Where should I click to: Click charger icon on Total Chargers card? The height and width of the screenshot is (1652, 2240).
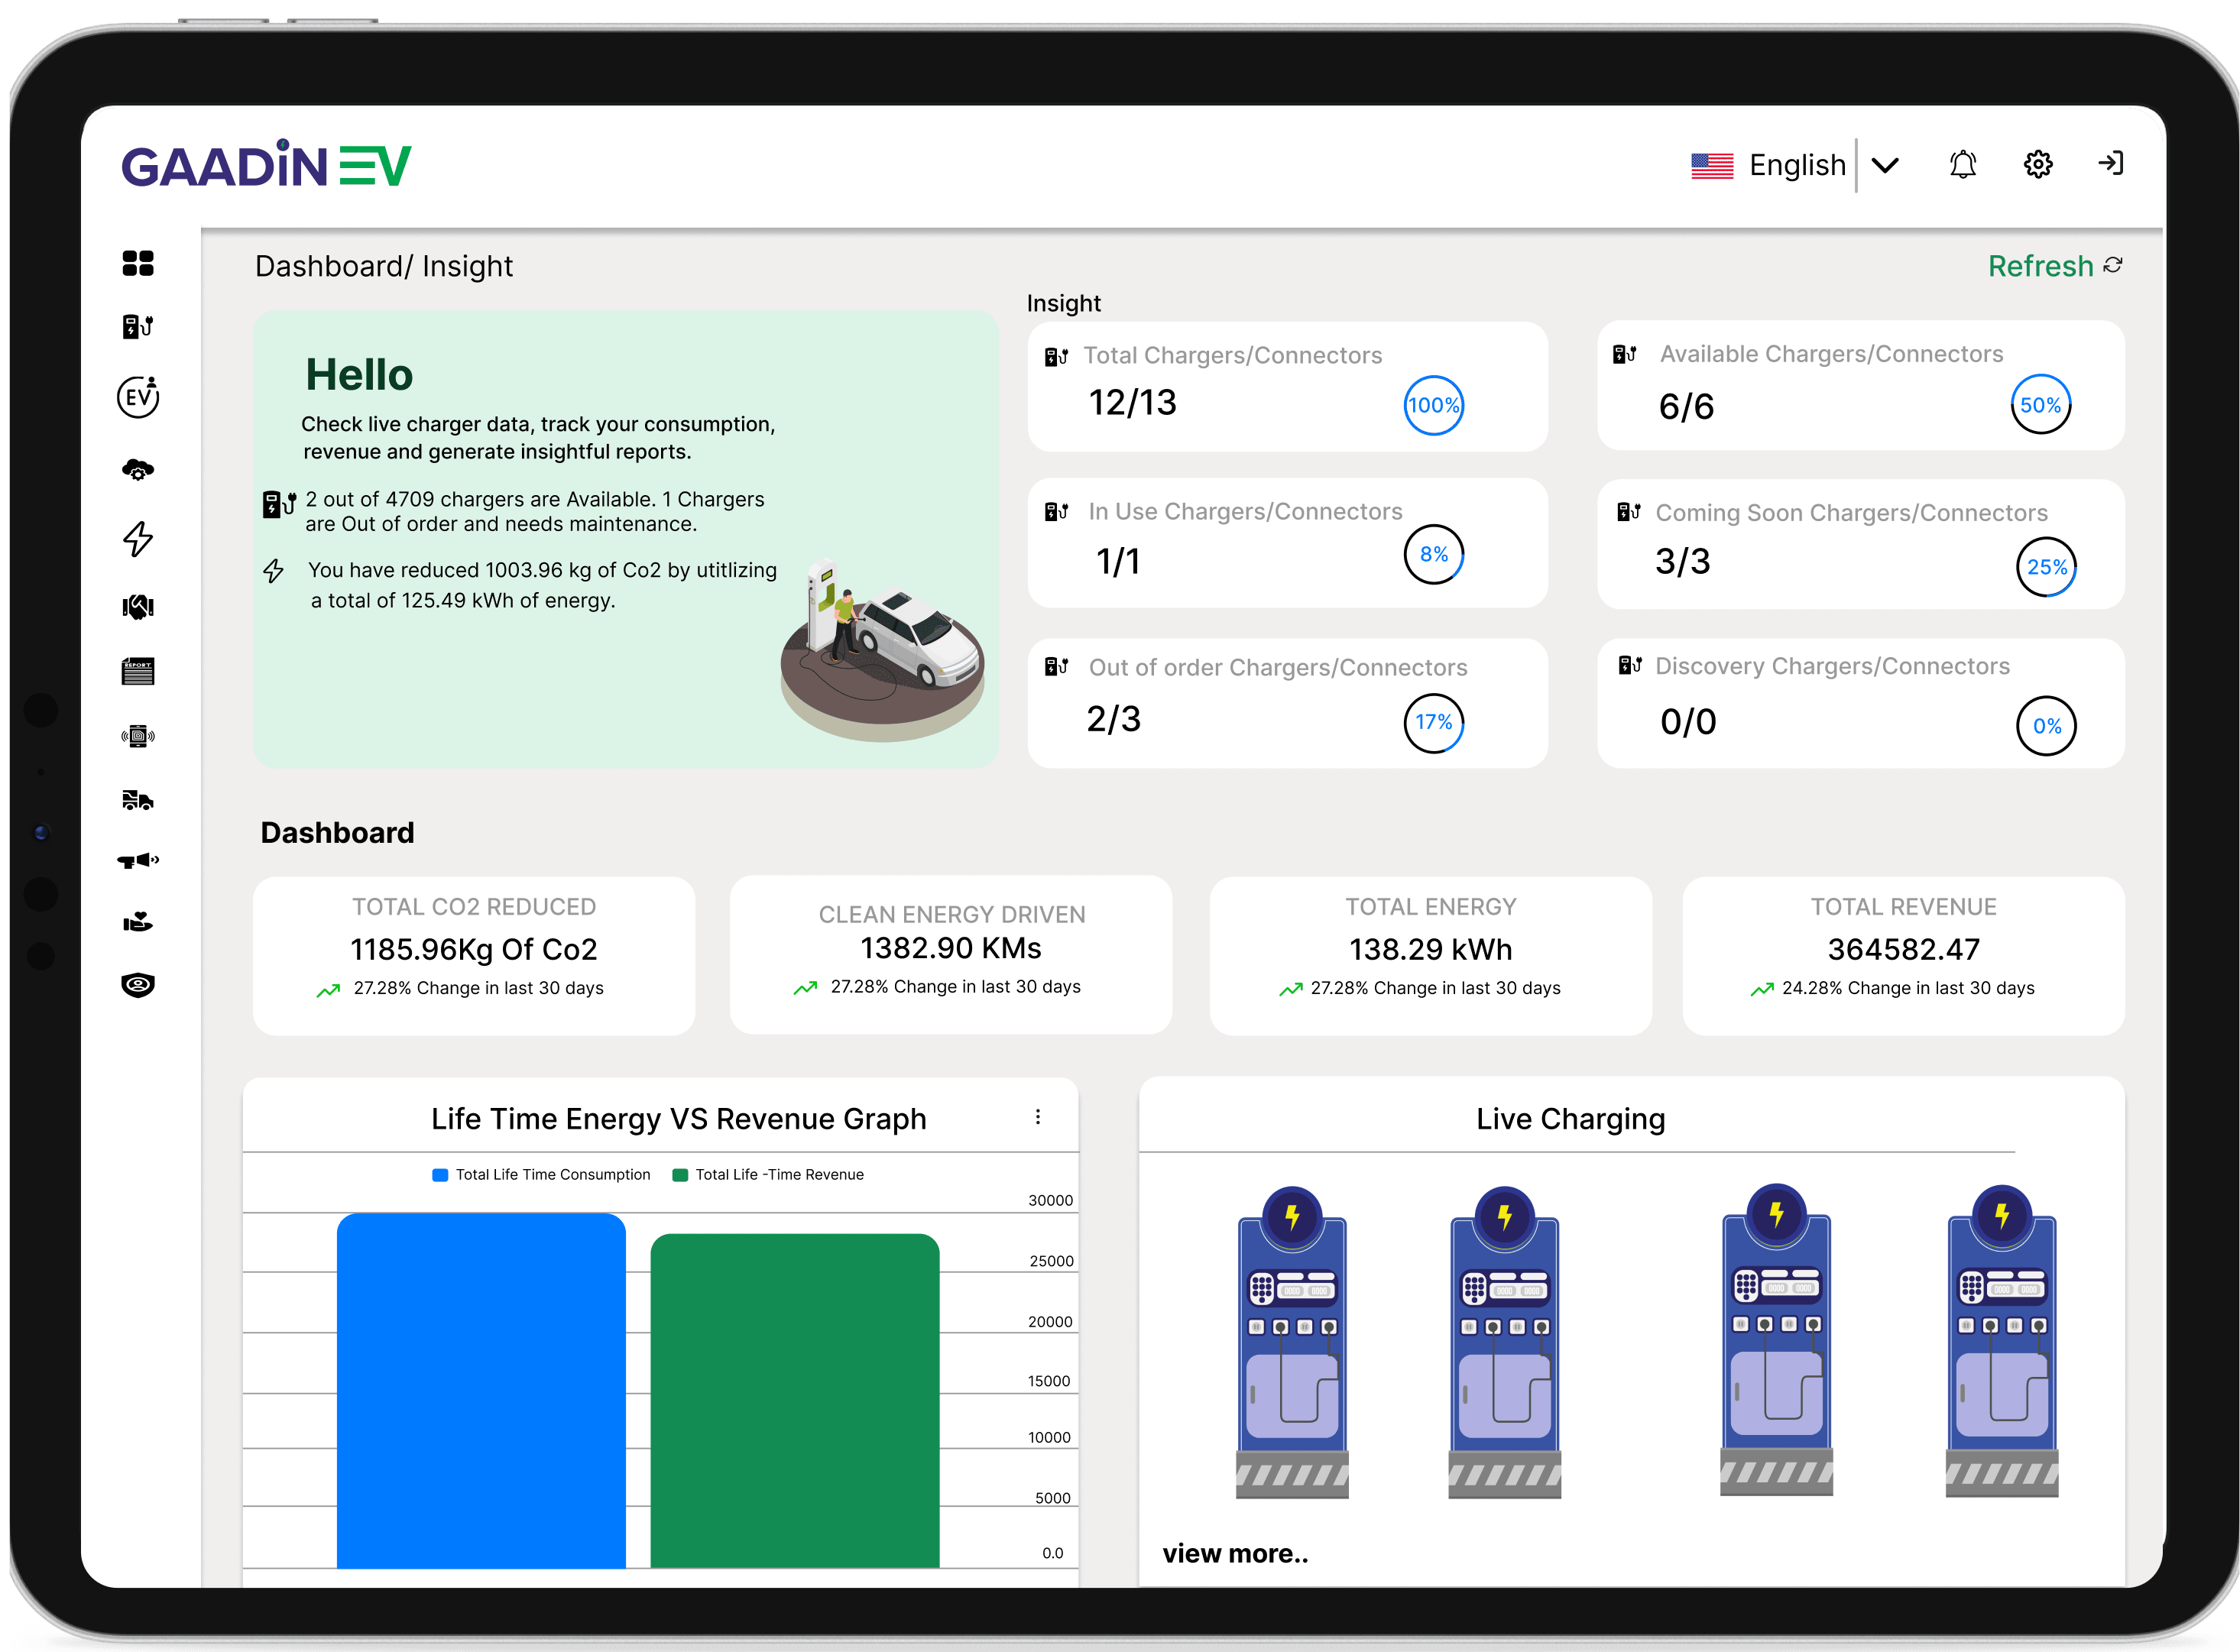point(1056,356)
